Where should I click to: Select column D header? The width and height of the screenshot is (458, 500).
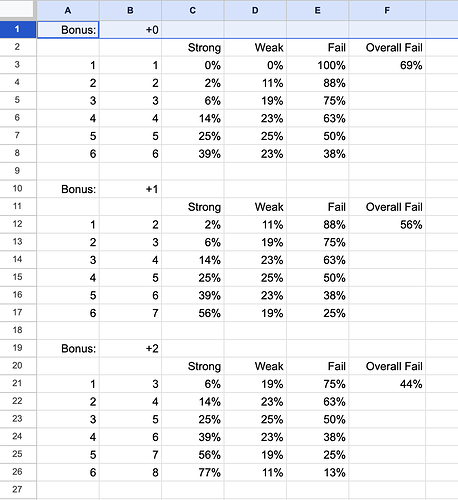tap(255, 10)
